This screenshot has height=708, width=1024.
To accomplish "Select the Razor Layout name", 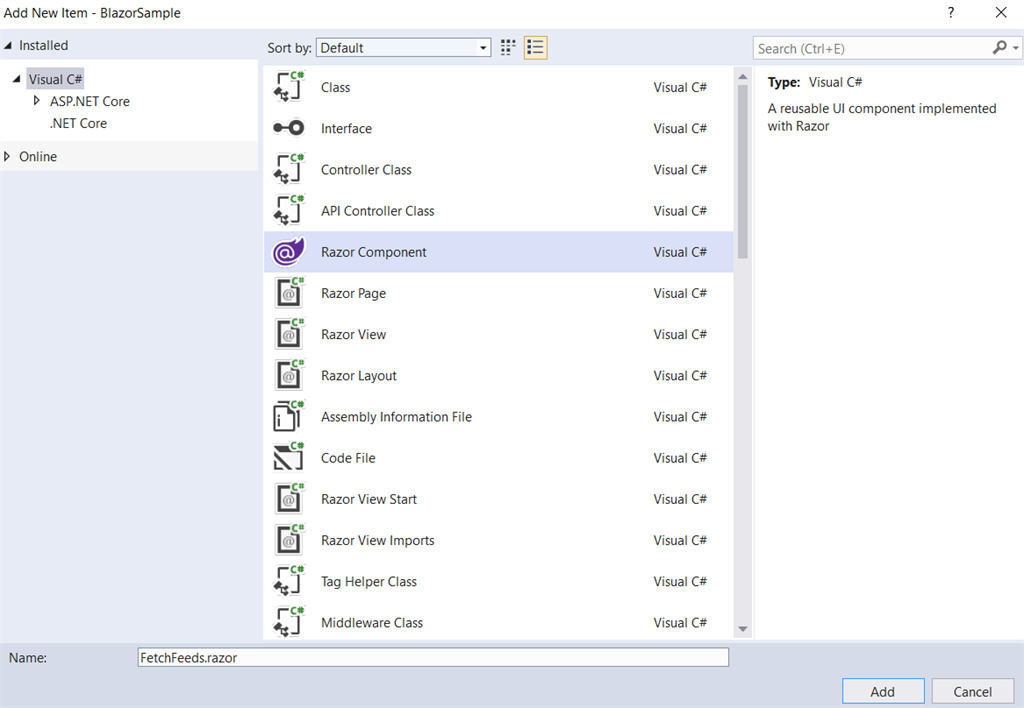I will (x=359, y=376).
